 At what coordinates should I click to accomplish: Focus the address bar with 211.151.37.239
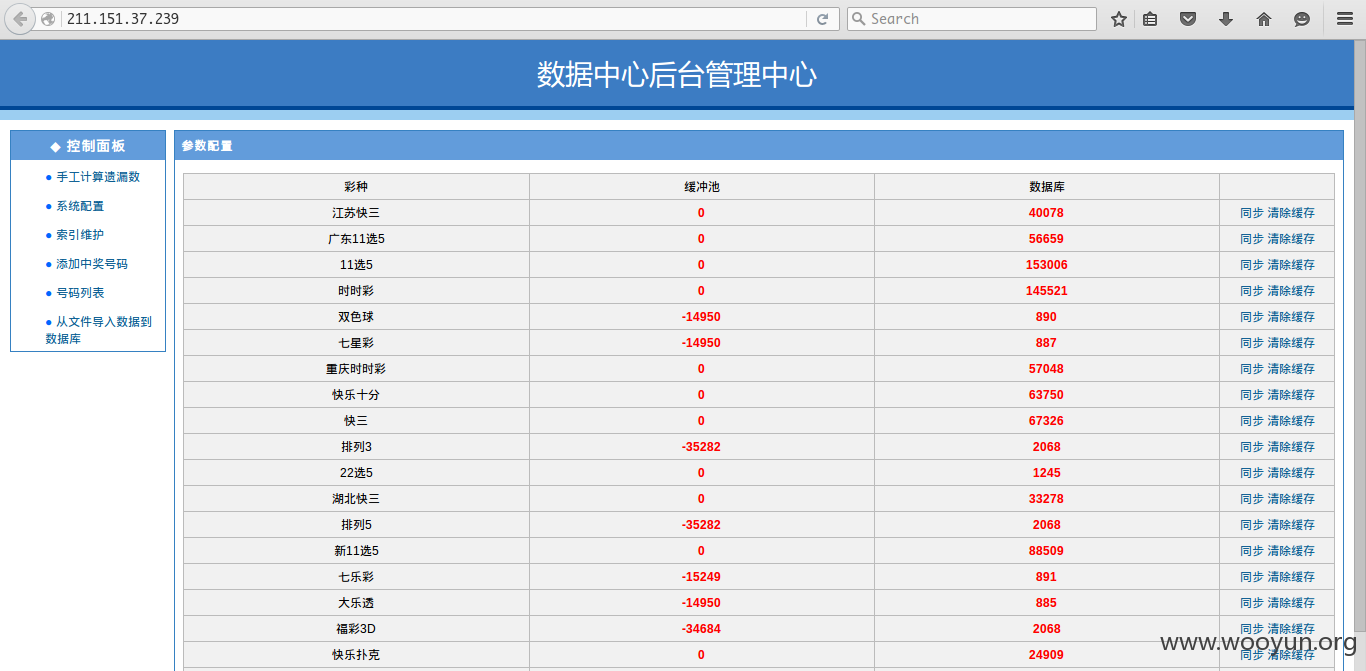pyautogui.click(x=433, y=19)
